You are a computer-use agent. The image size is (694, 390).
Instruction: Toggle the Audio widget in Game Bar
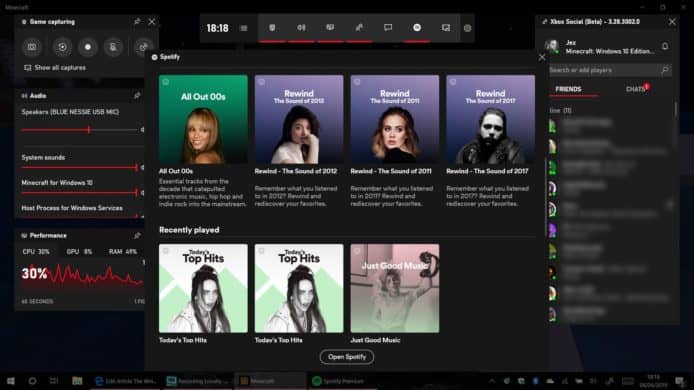[301, 27]
